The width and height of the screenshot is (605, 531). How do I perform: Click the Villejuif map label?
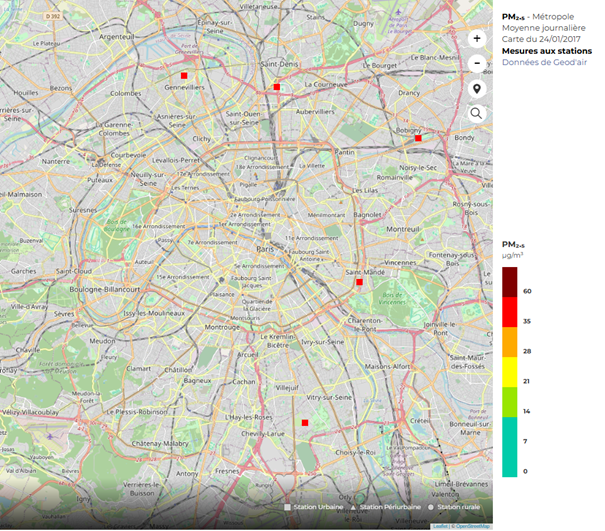(287, 388)
